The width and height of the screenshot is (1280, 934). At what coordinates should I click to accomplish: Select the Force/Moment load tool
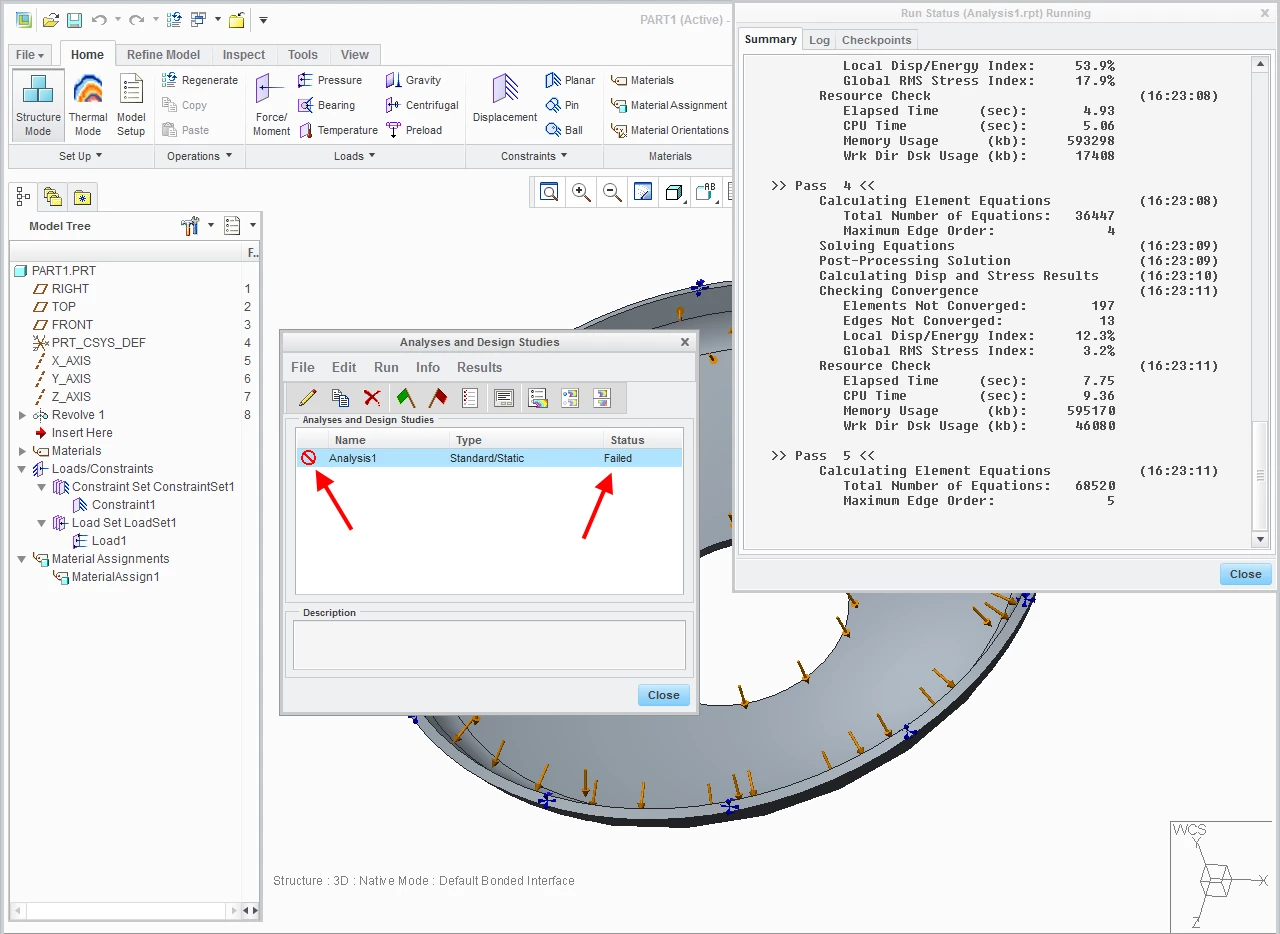point(271,104)
